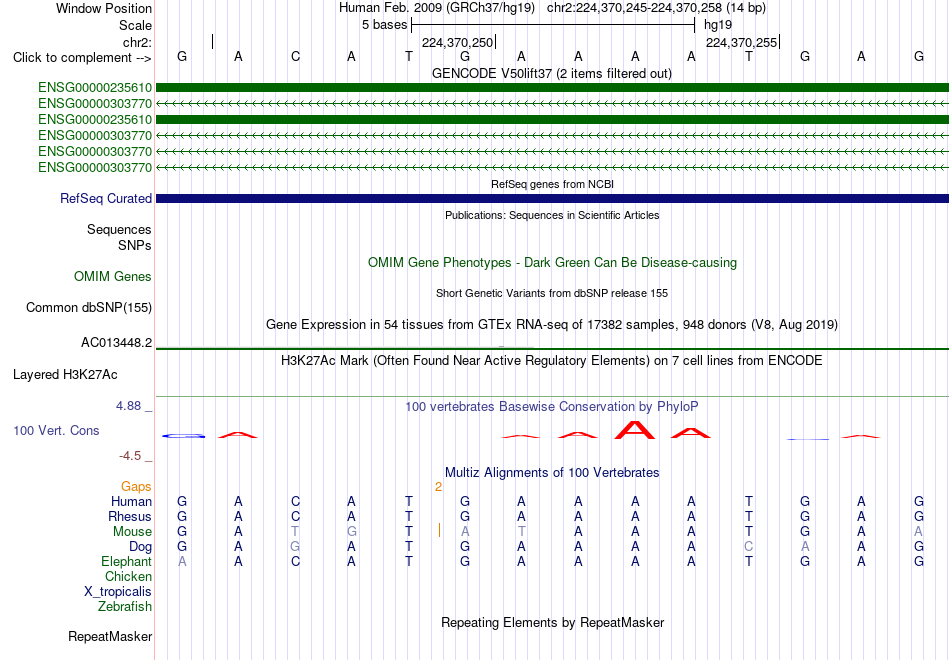
Task: Click the blue G logo in PhyloP track
Action: 183,436
